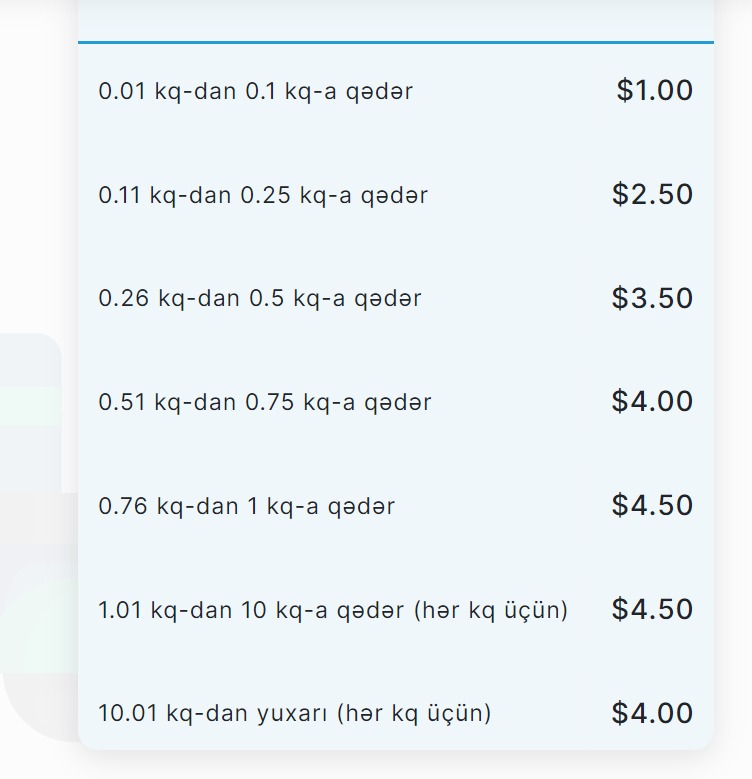752x779 pixels.
Task: Click the "0.01 kq-dan 0.1 kq-a qədər" label
Action: pos(255,91)
